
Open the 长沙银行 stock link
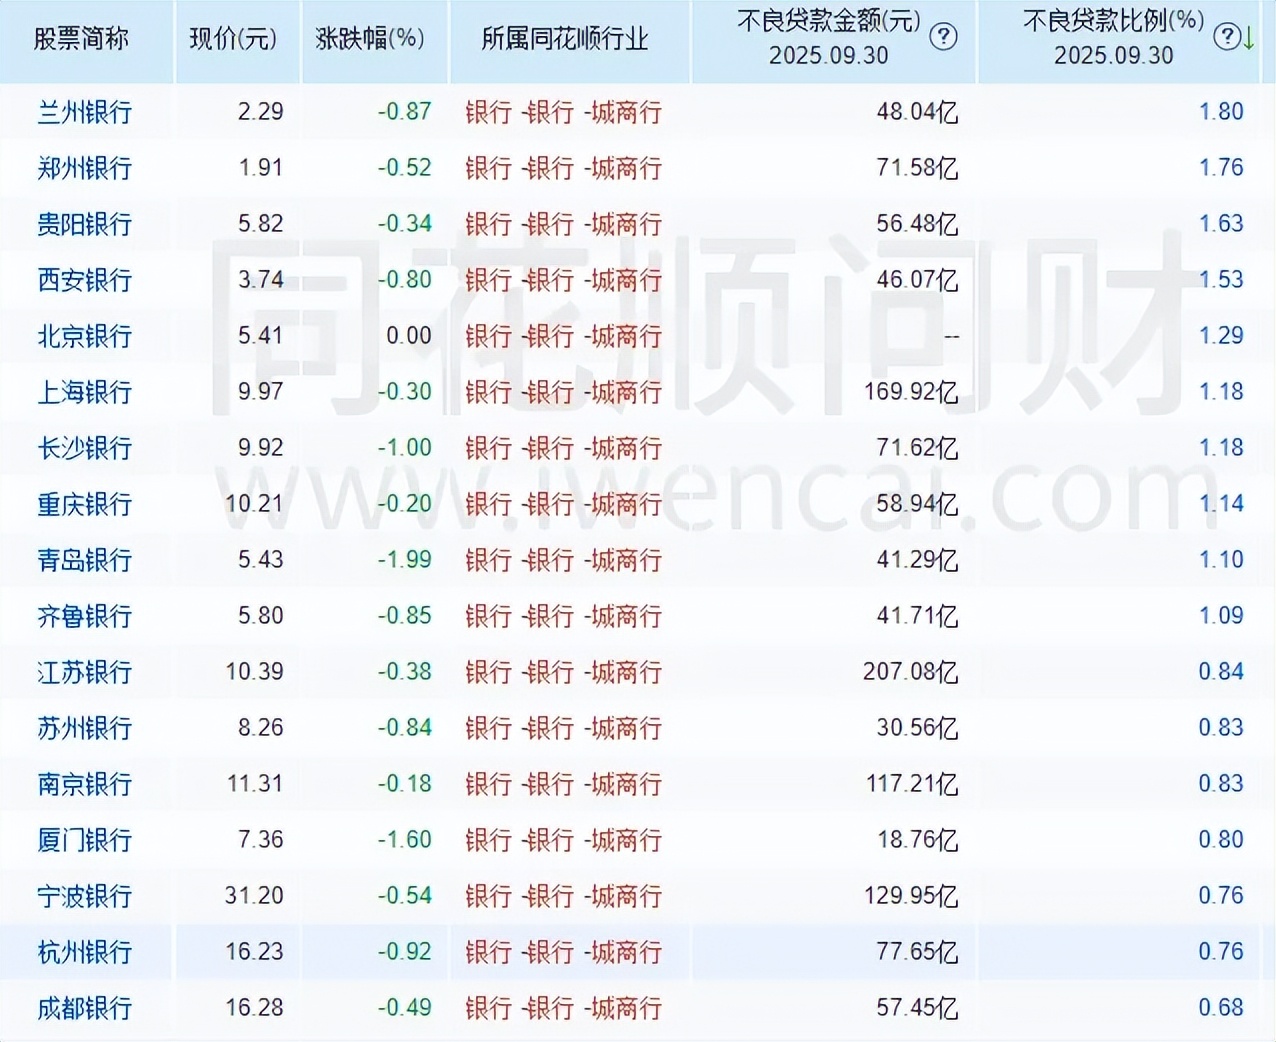click(85, 448)
